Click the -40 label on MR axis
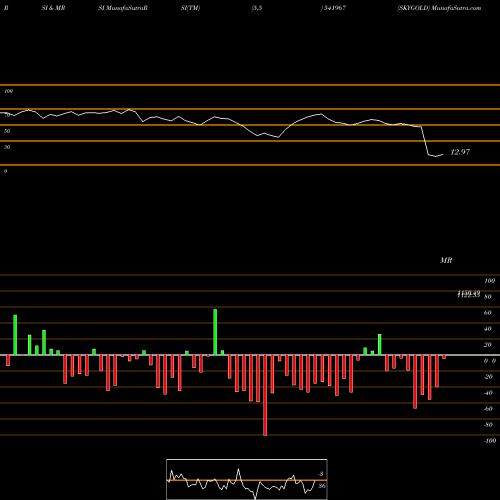This screenshot has height=500, width=500. point(488,393)
